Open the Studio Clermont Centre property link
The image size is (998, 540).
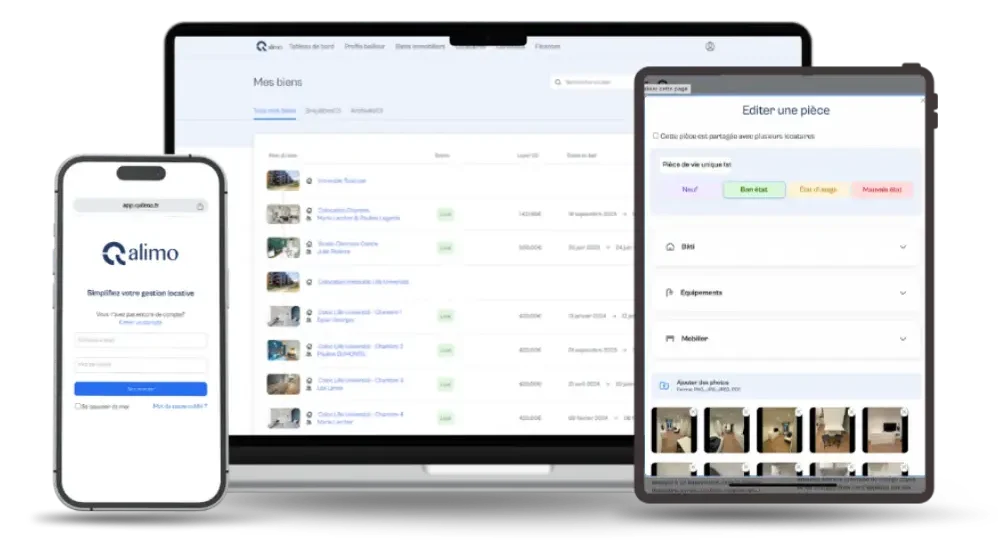348,244
